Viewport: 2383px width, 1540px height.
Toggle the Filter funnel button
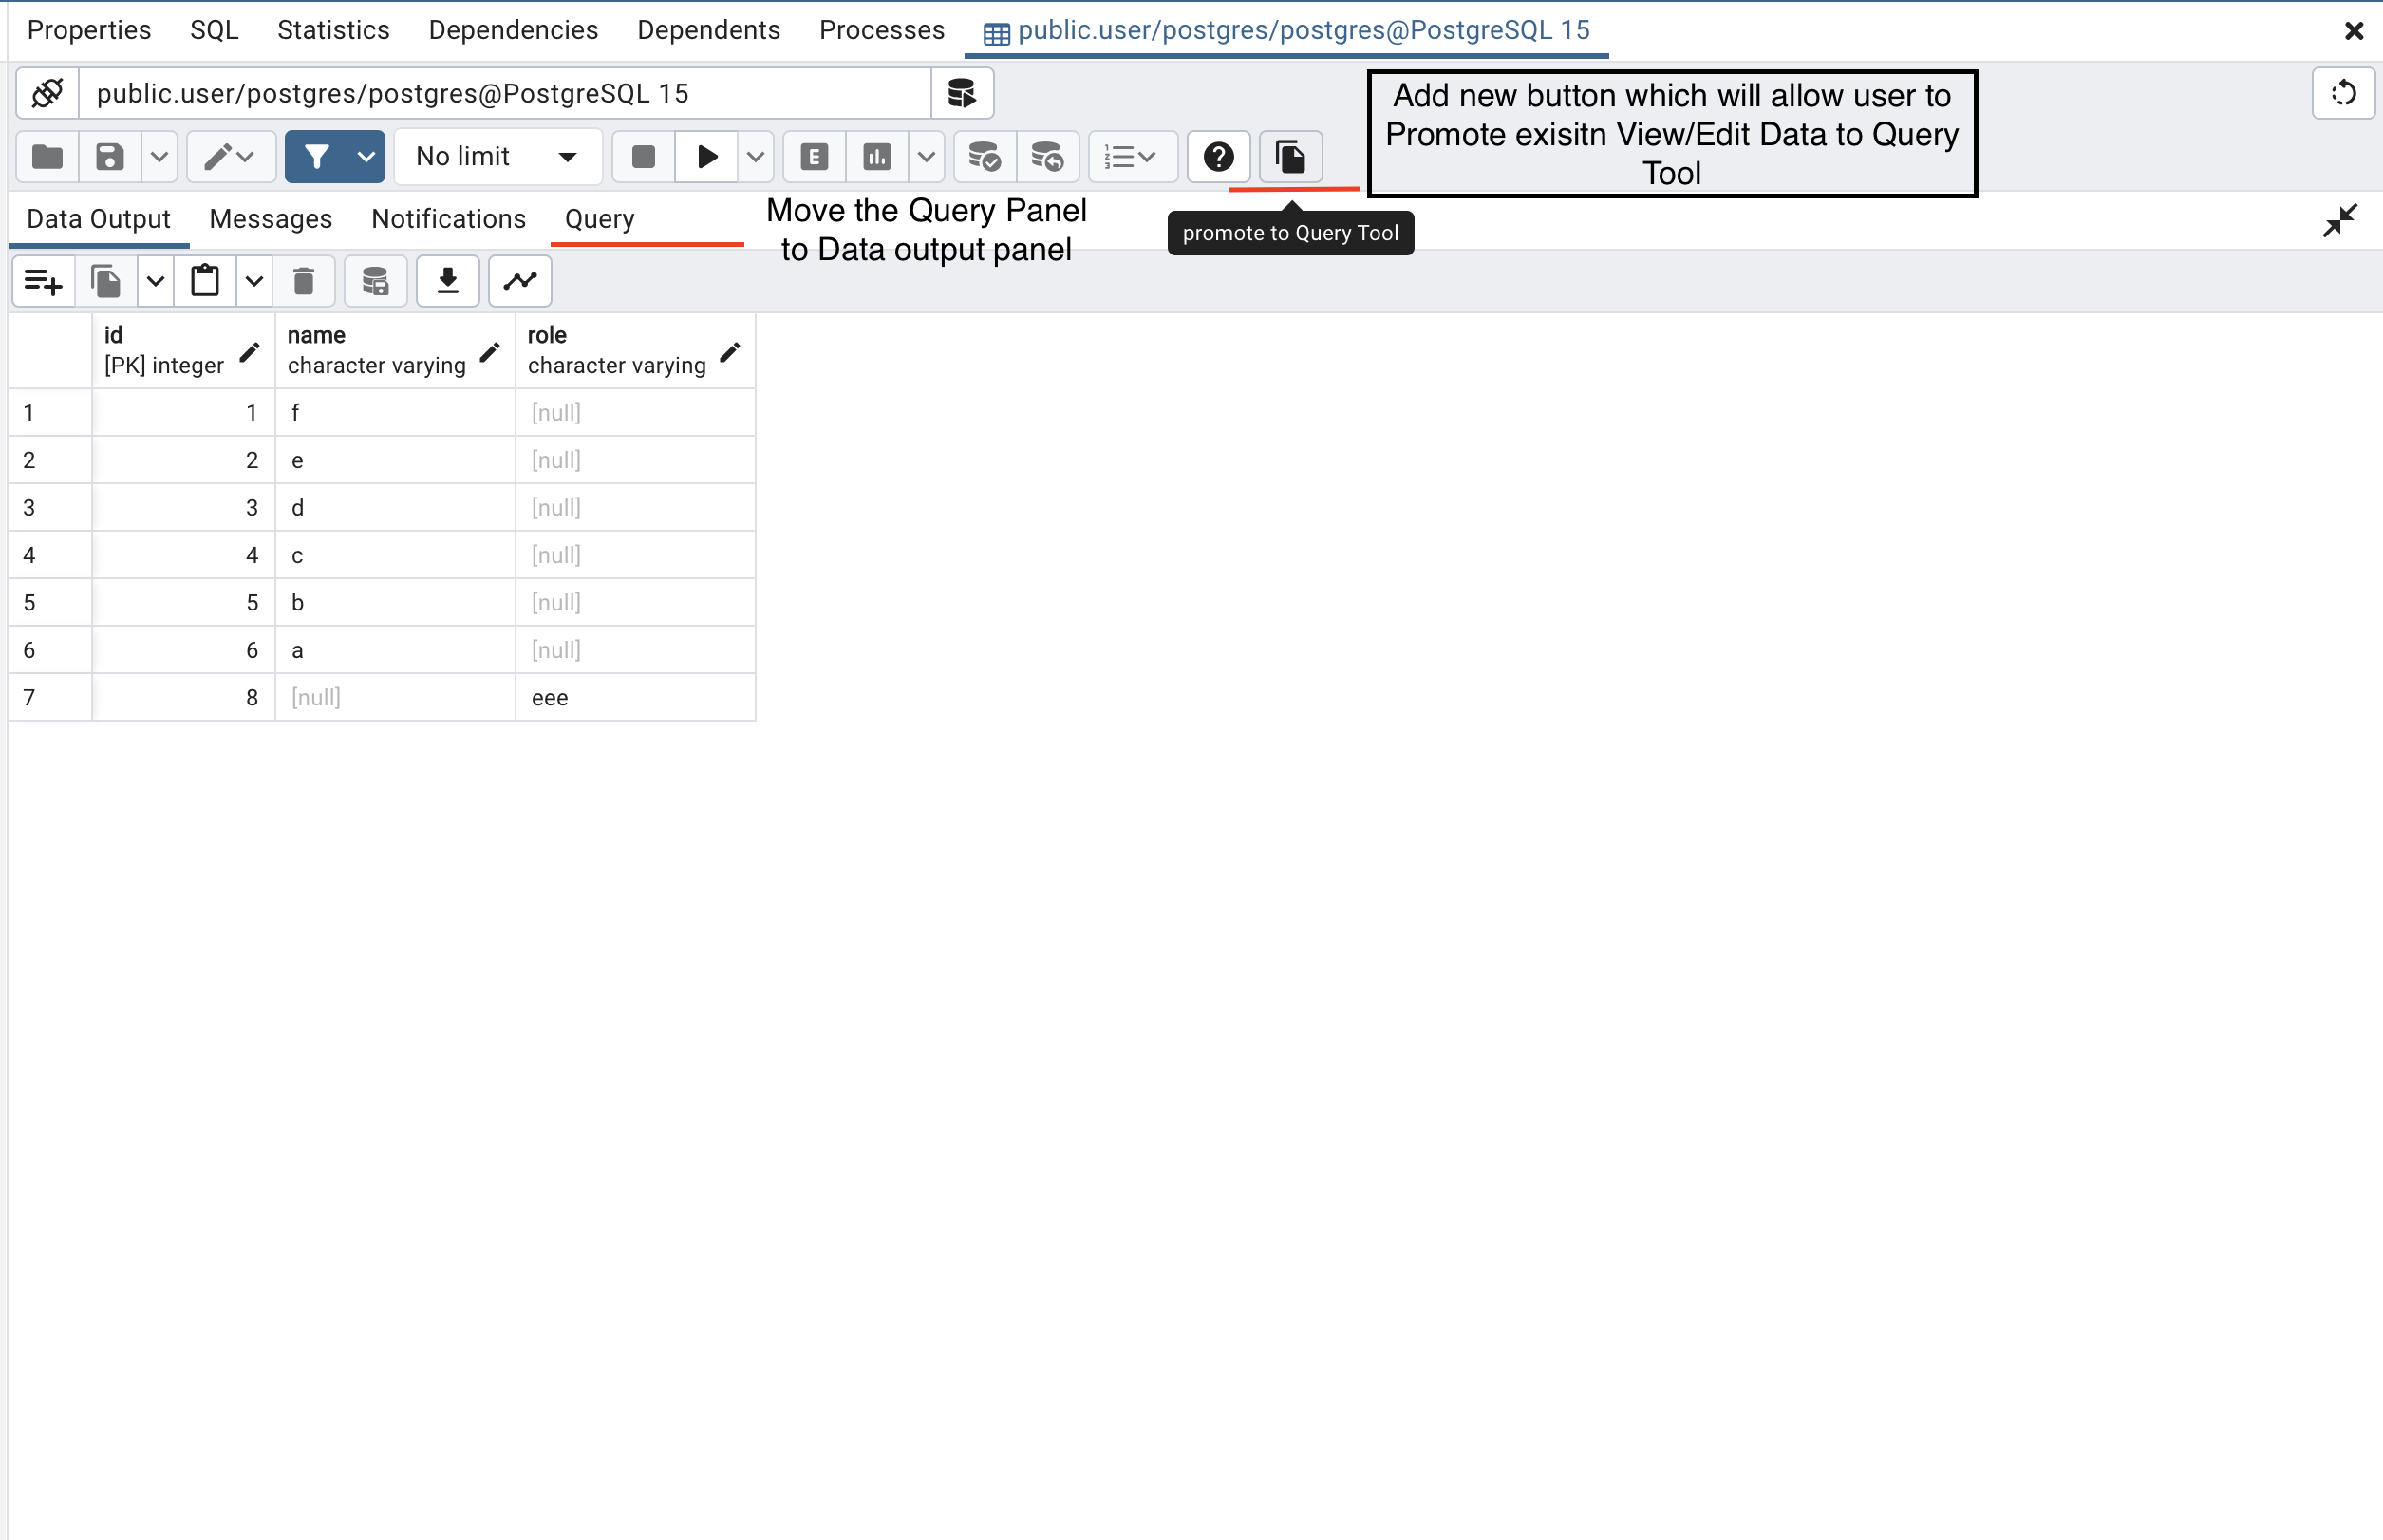[316, 157]
